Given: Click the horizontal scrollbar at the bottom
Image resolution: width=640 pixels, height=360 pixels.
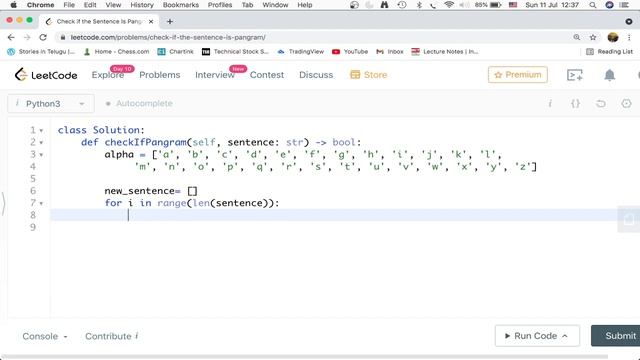Looking at the screenshot, I should (x=304, y=357).
